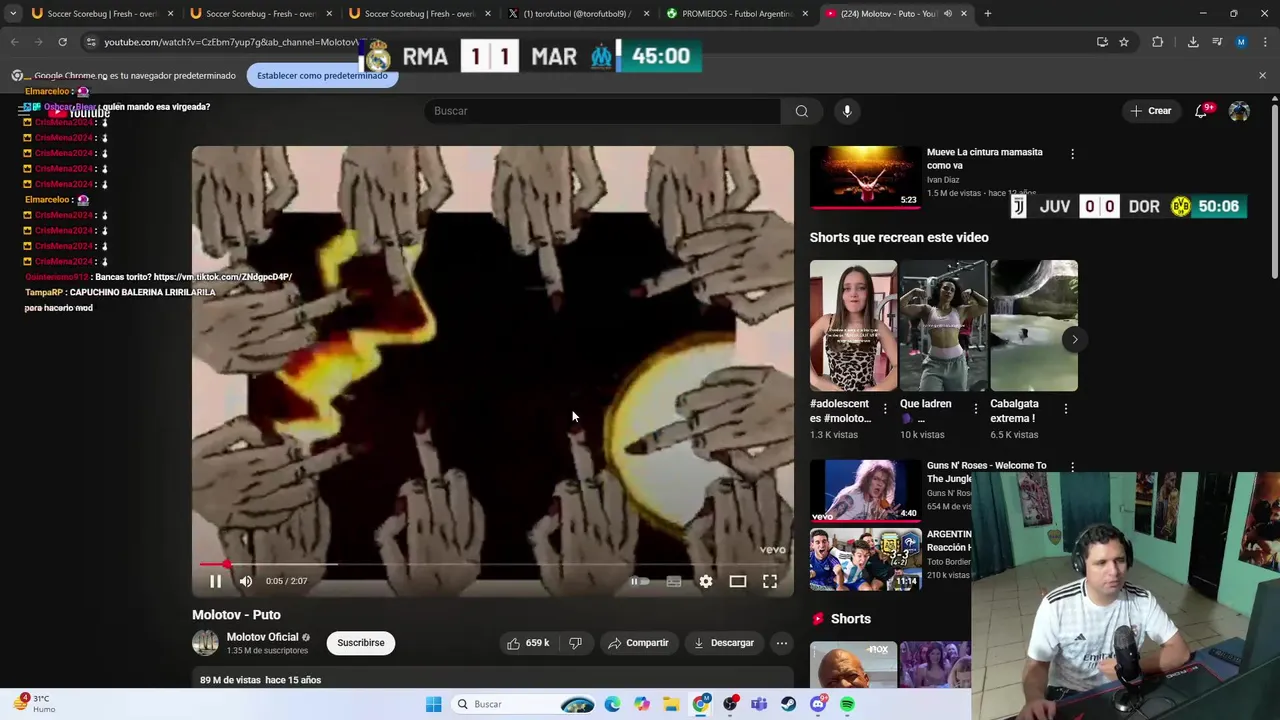
Task: Seek along the red video progress bar
Action: (x=494, y=565)
